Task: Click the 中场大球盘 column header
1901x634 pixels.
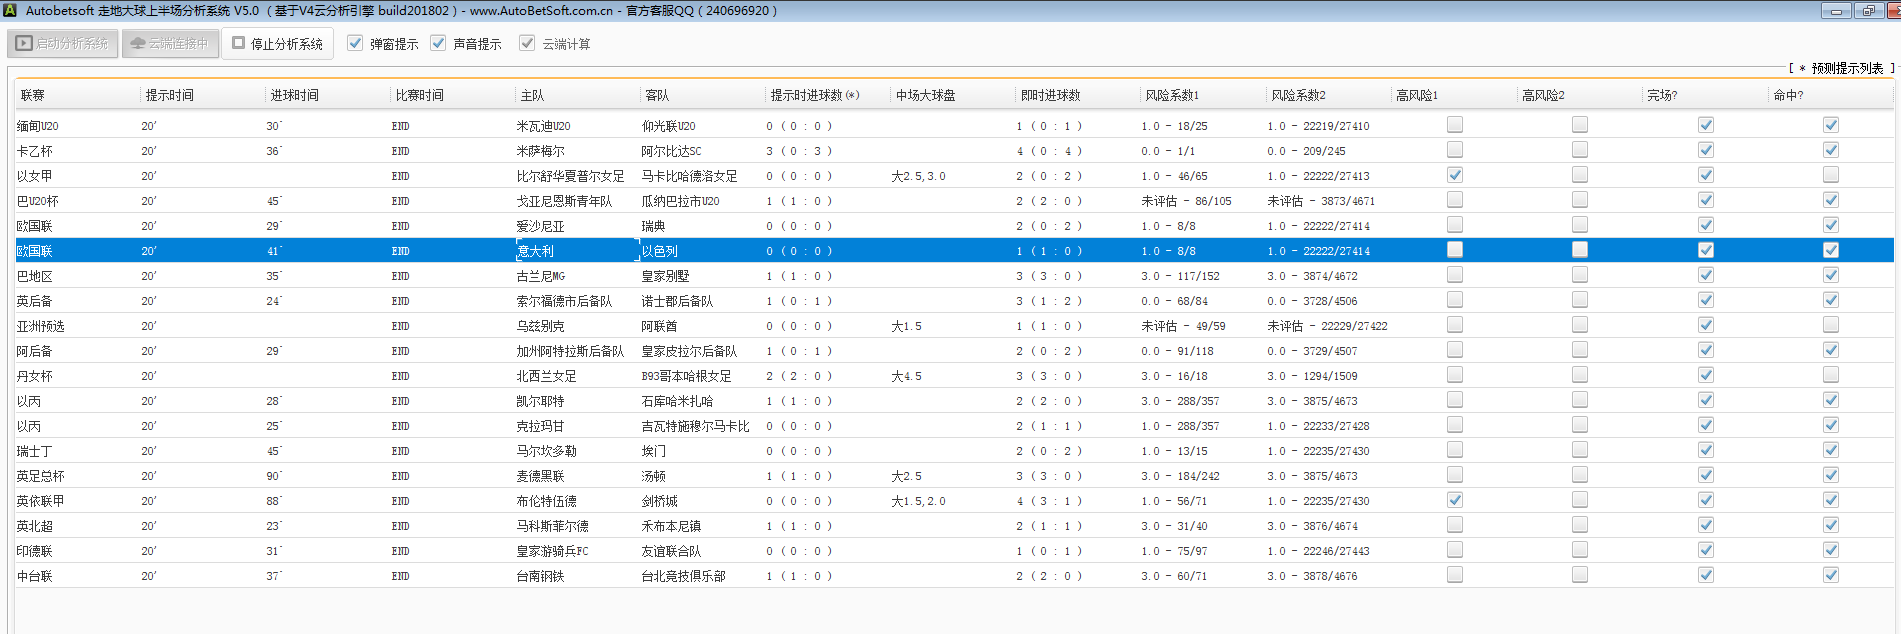Action: pyautogui.click(x=925, y=95)
